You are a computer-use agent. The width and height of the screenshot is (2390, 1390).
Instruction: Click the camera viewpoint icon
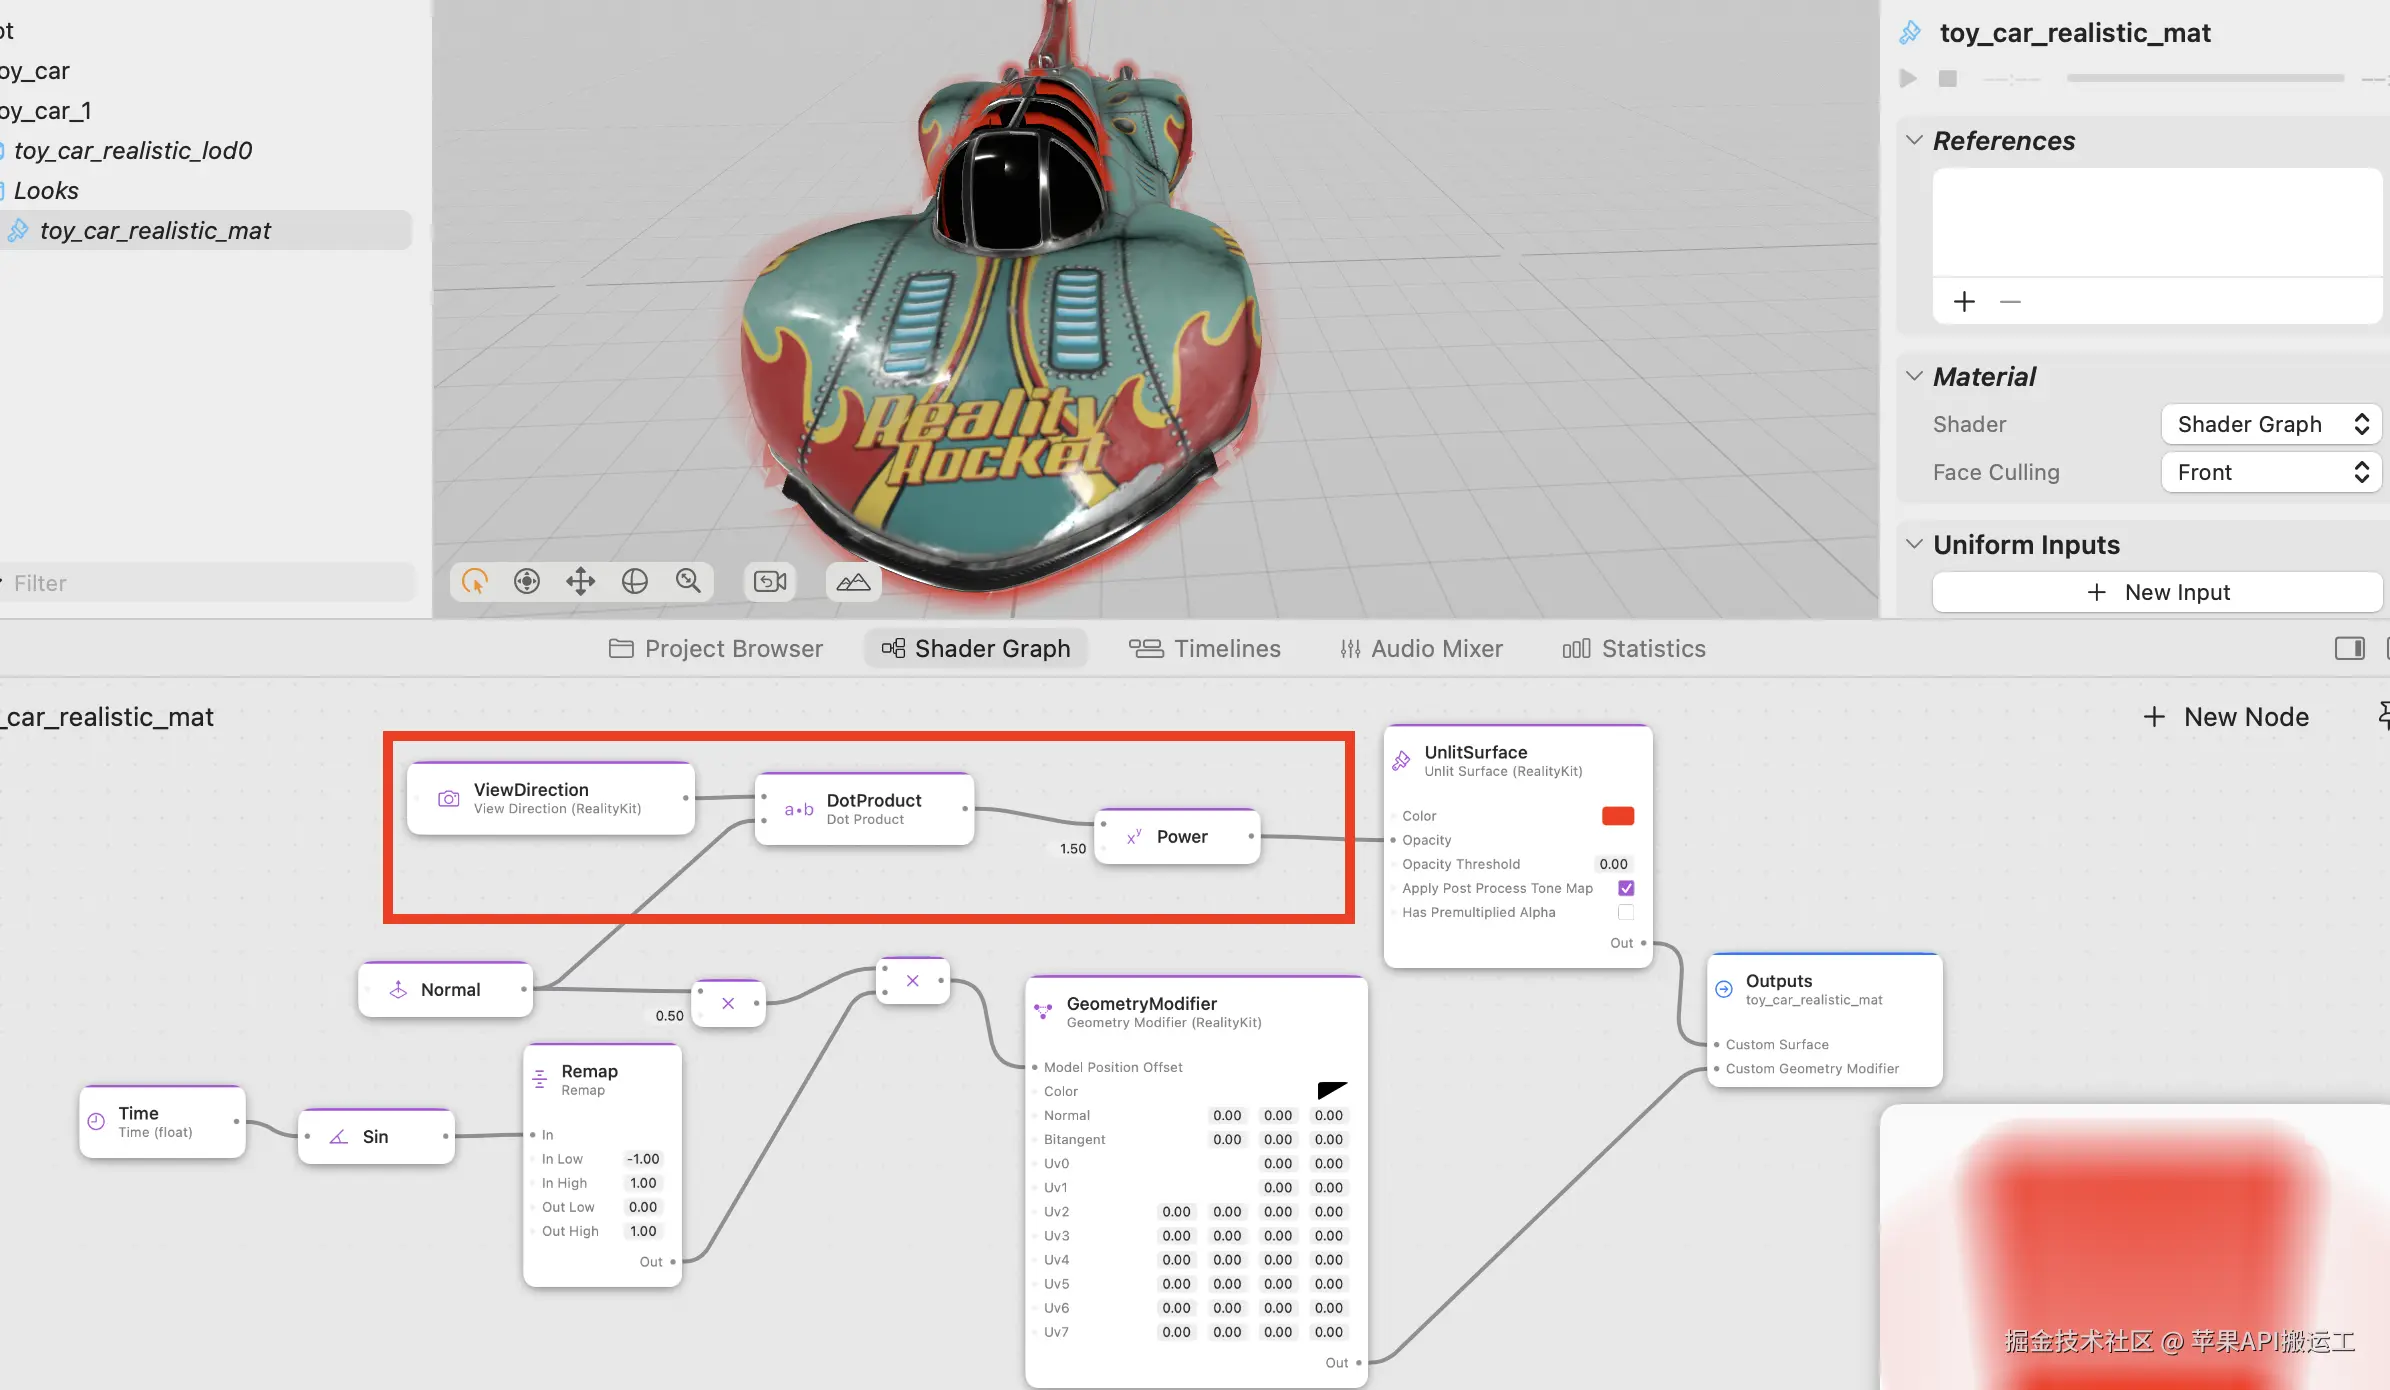[770, 581]
